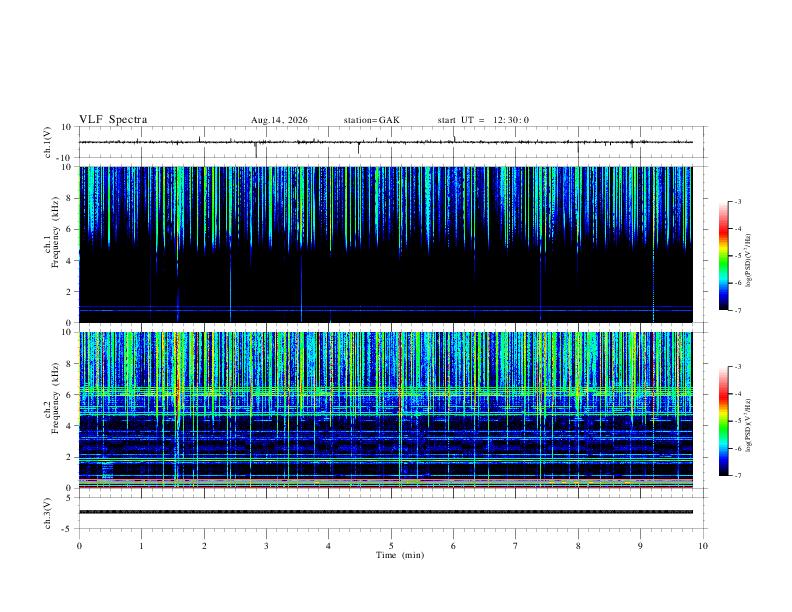Click the 'Time (min)' axis label

pos(400,555)
